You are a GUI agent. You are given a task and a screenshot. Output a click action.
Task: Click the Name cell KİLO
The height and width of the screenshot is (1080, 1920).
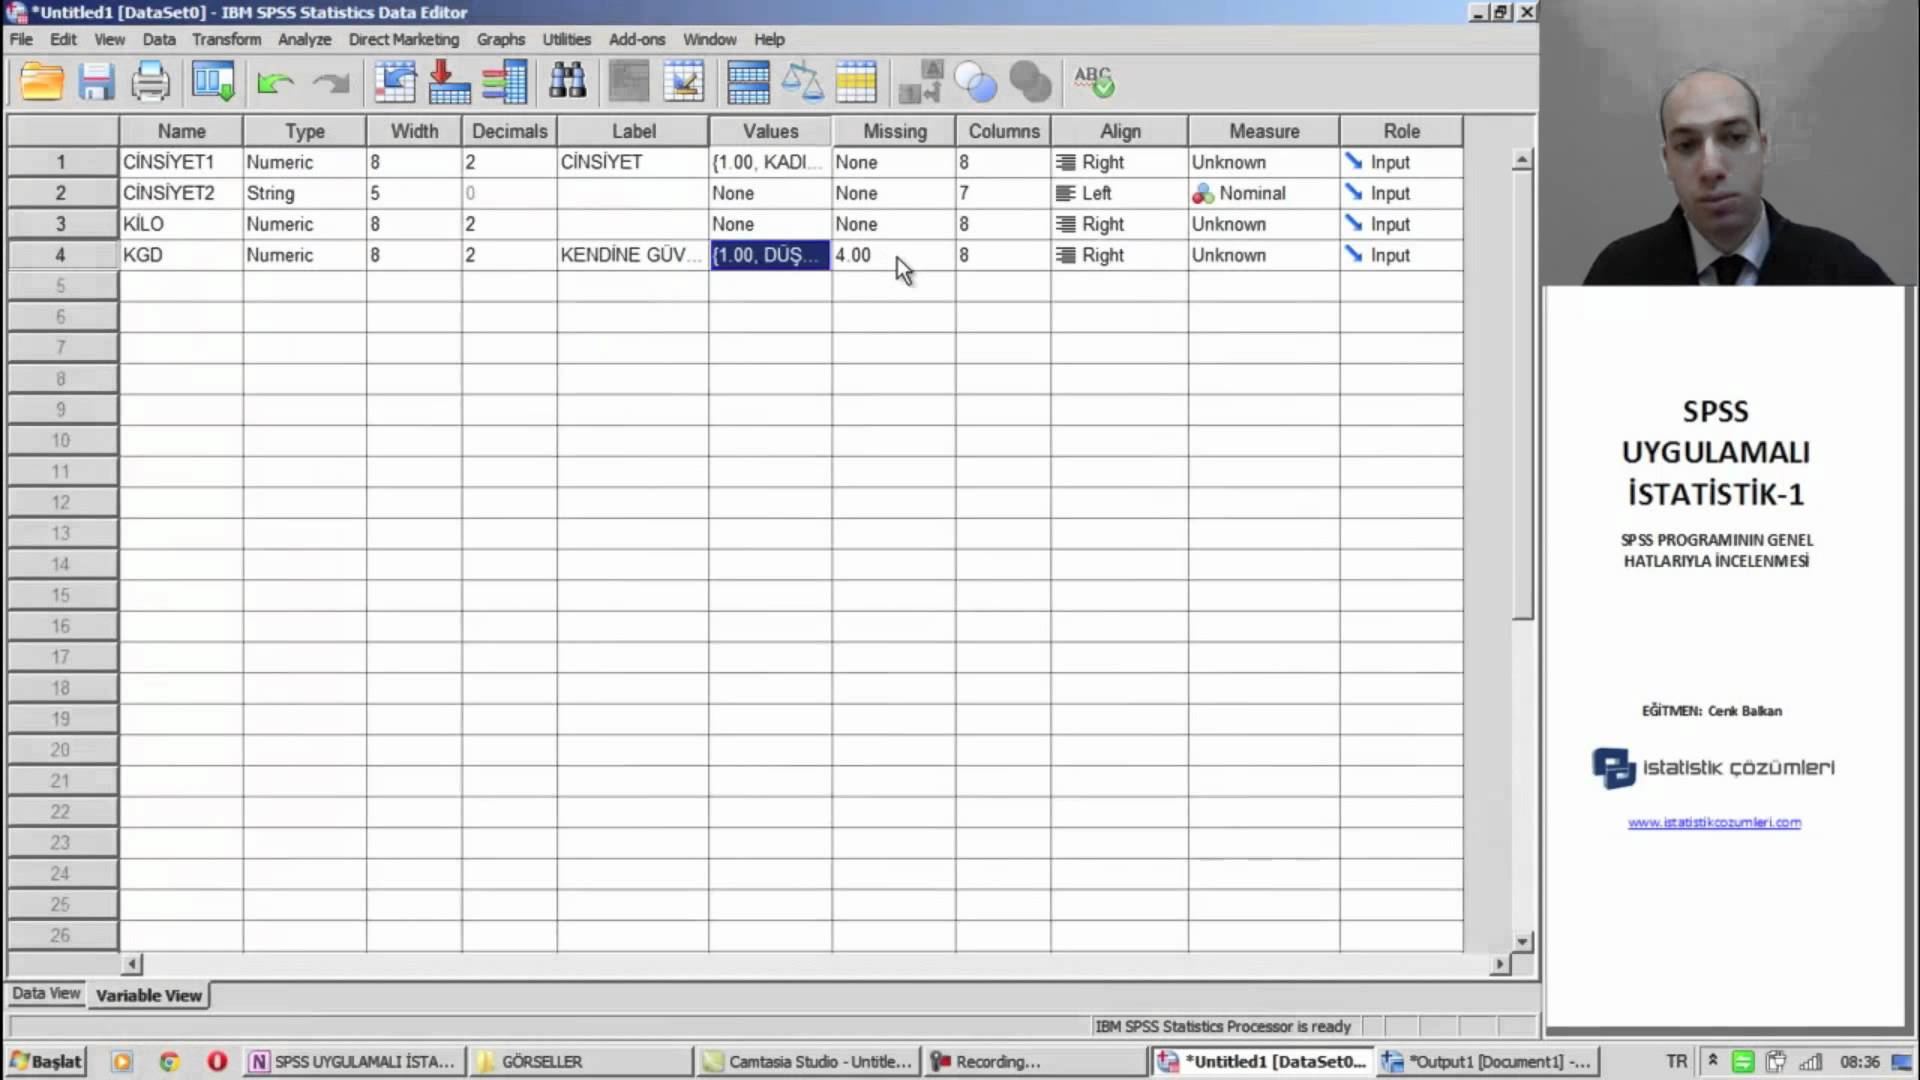point(181,224)
